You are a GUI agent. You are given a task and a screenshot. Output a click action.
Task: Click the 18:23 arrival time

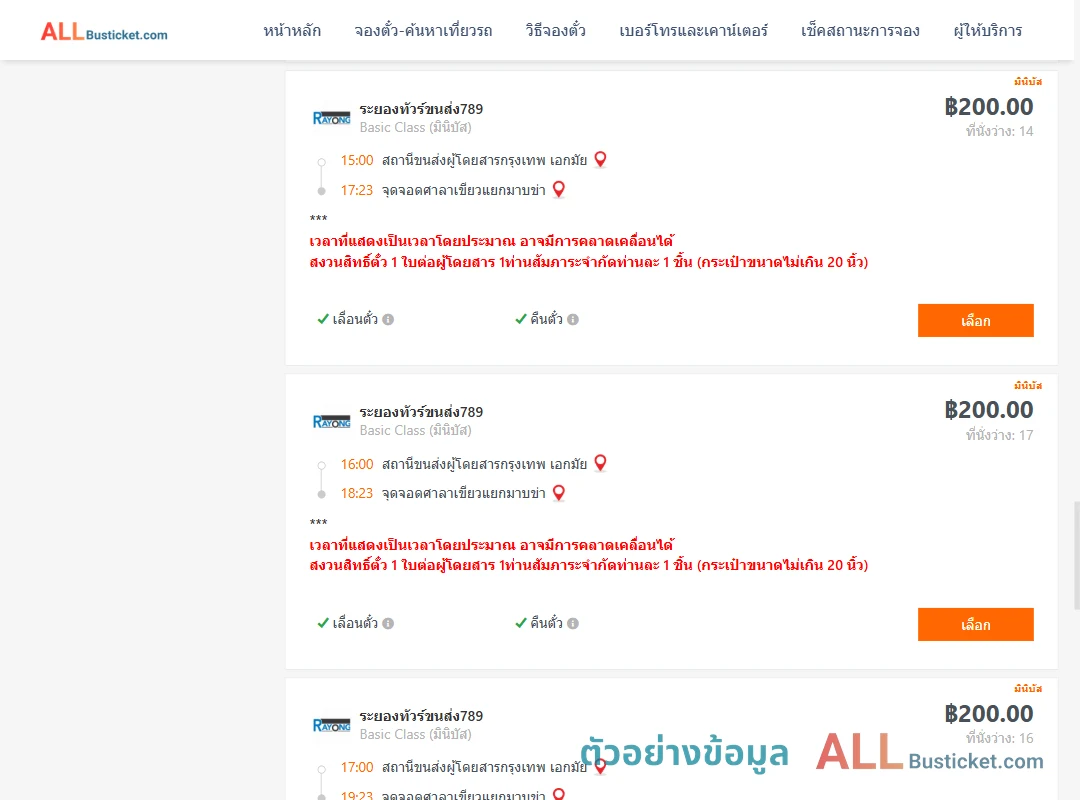coord(357,493)
